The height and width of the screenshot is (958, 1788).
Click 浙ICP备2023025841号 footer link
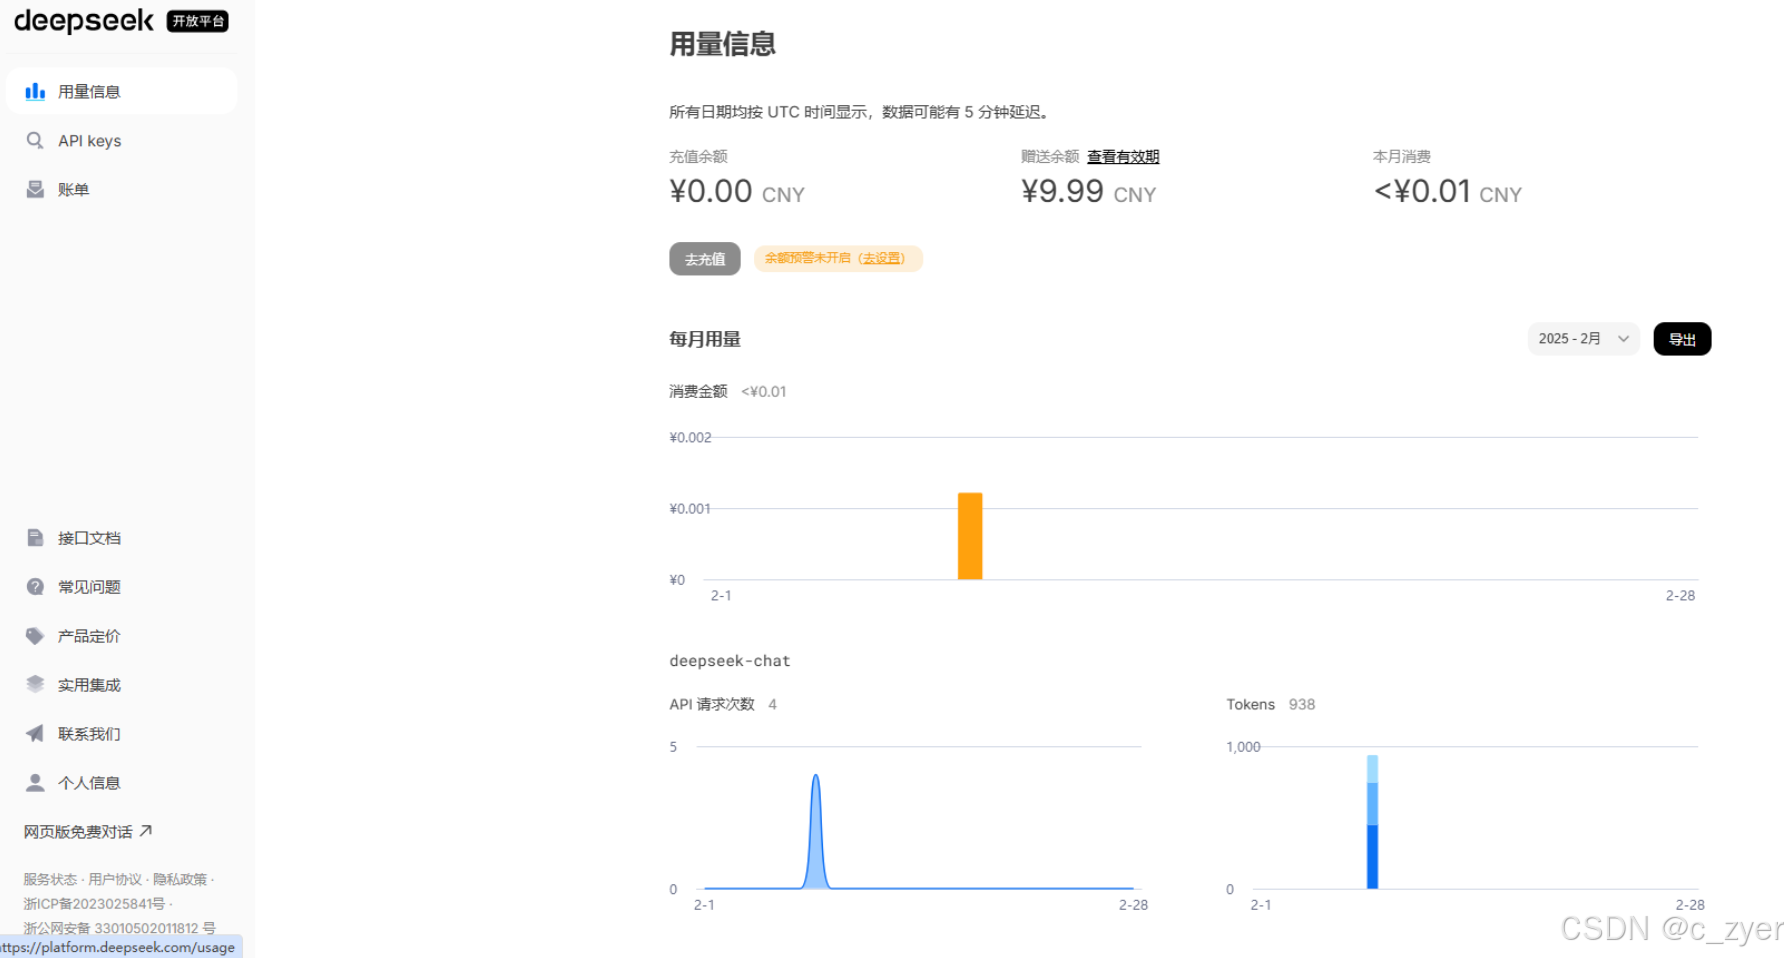(x=94, y=903)
